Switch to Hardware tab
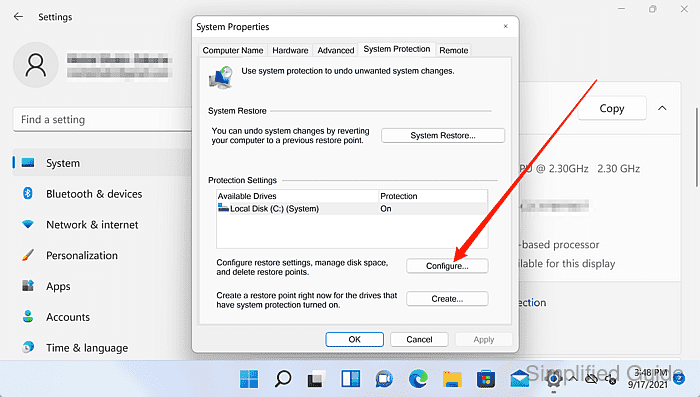The width and height of the screenshot is (700, 397). tap(290, 50)
